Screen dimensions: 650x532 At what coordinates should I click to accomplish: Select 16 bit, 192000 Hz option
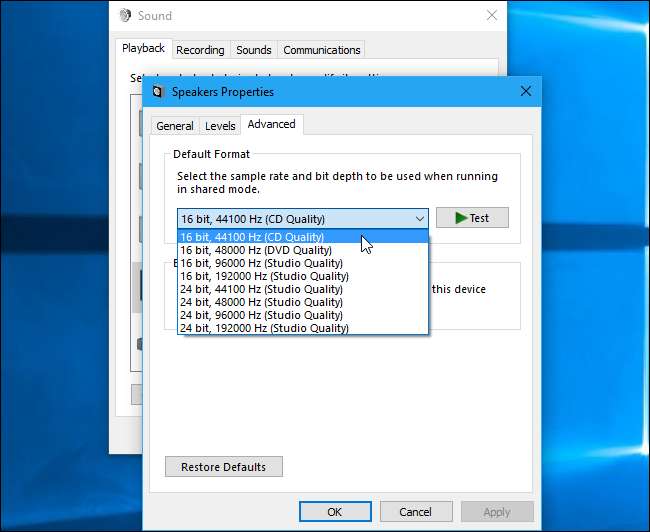[x=265, y=276]
